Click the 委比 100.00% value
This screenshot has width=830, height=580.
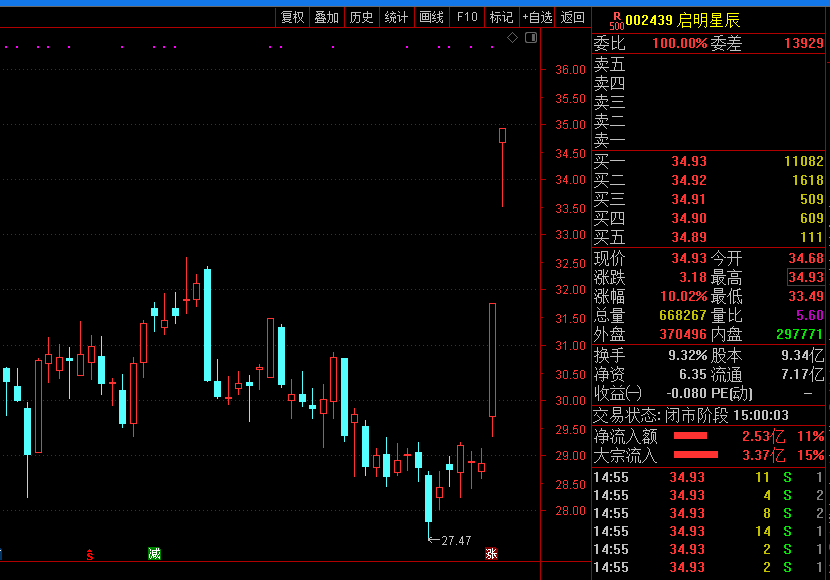pyautogui.click(x=680, y=43)
